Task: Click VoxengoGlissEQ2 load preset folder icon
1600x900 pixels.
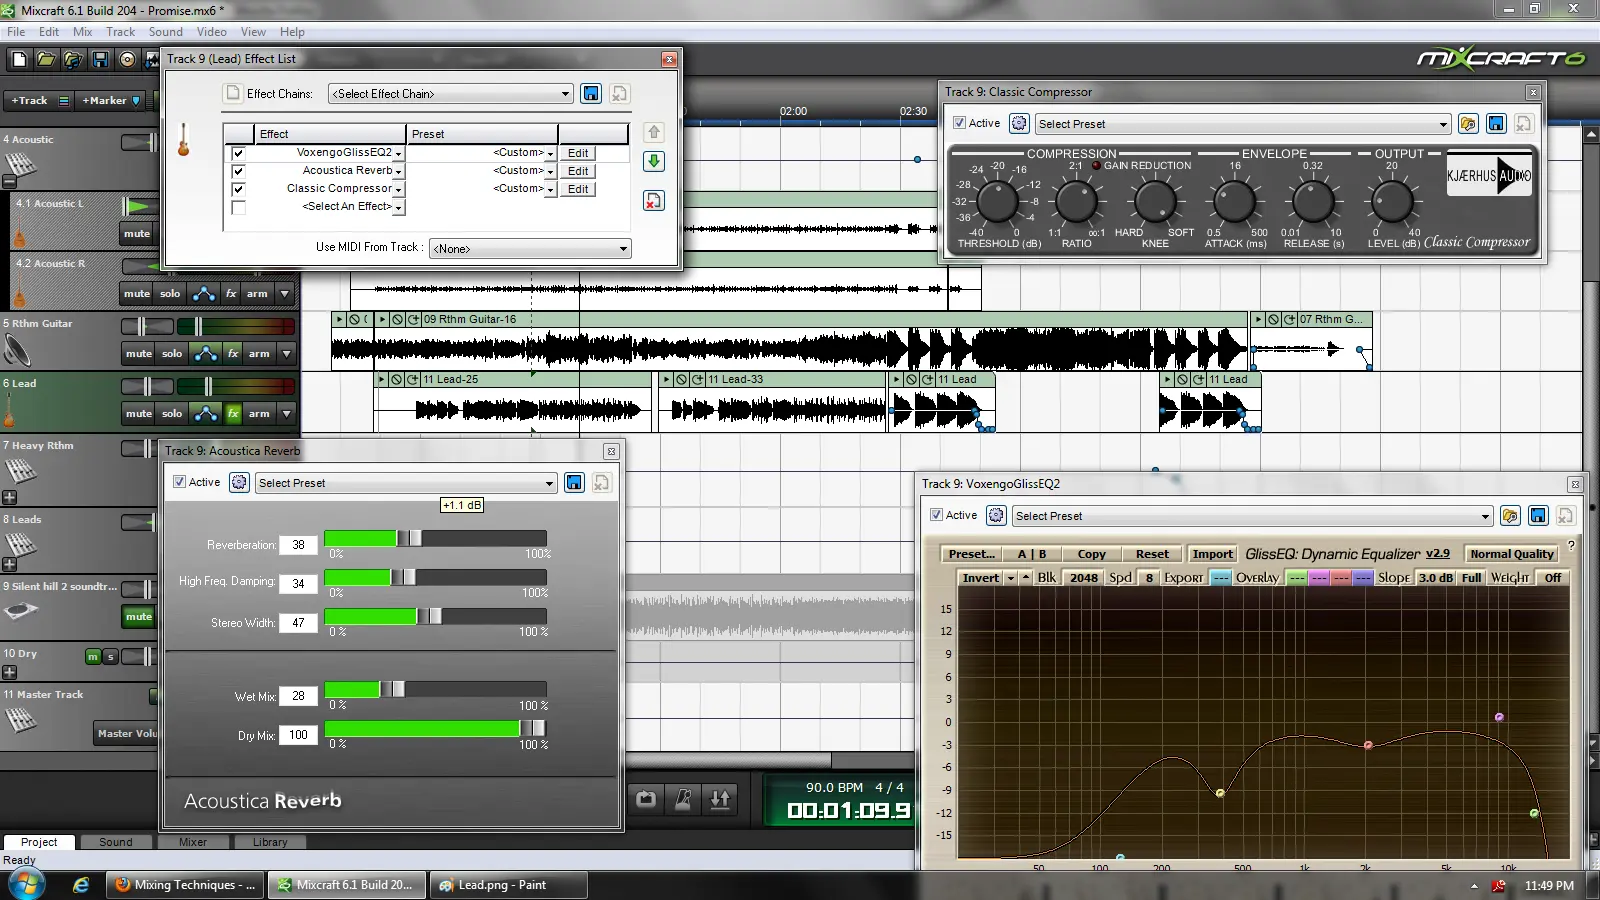Action: point(1510,515)
